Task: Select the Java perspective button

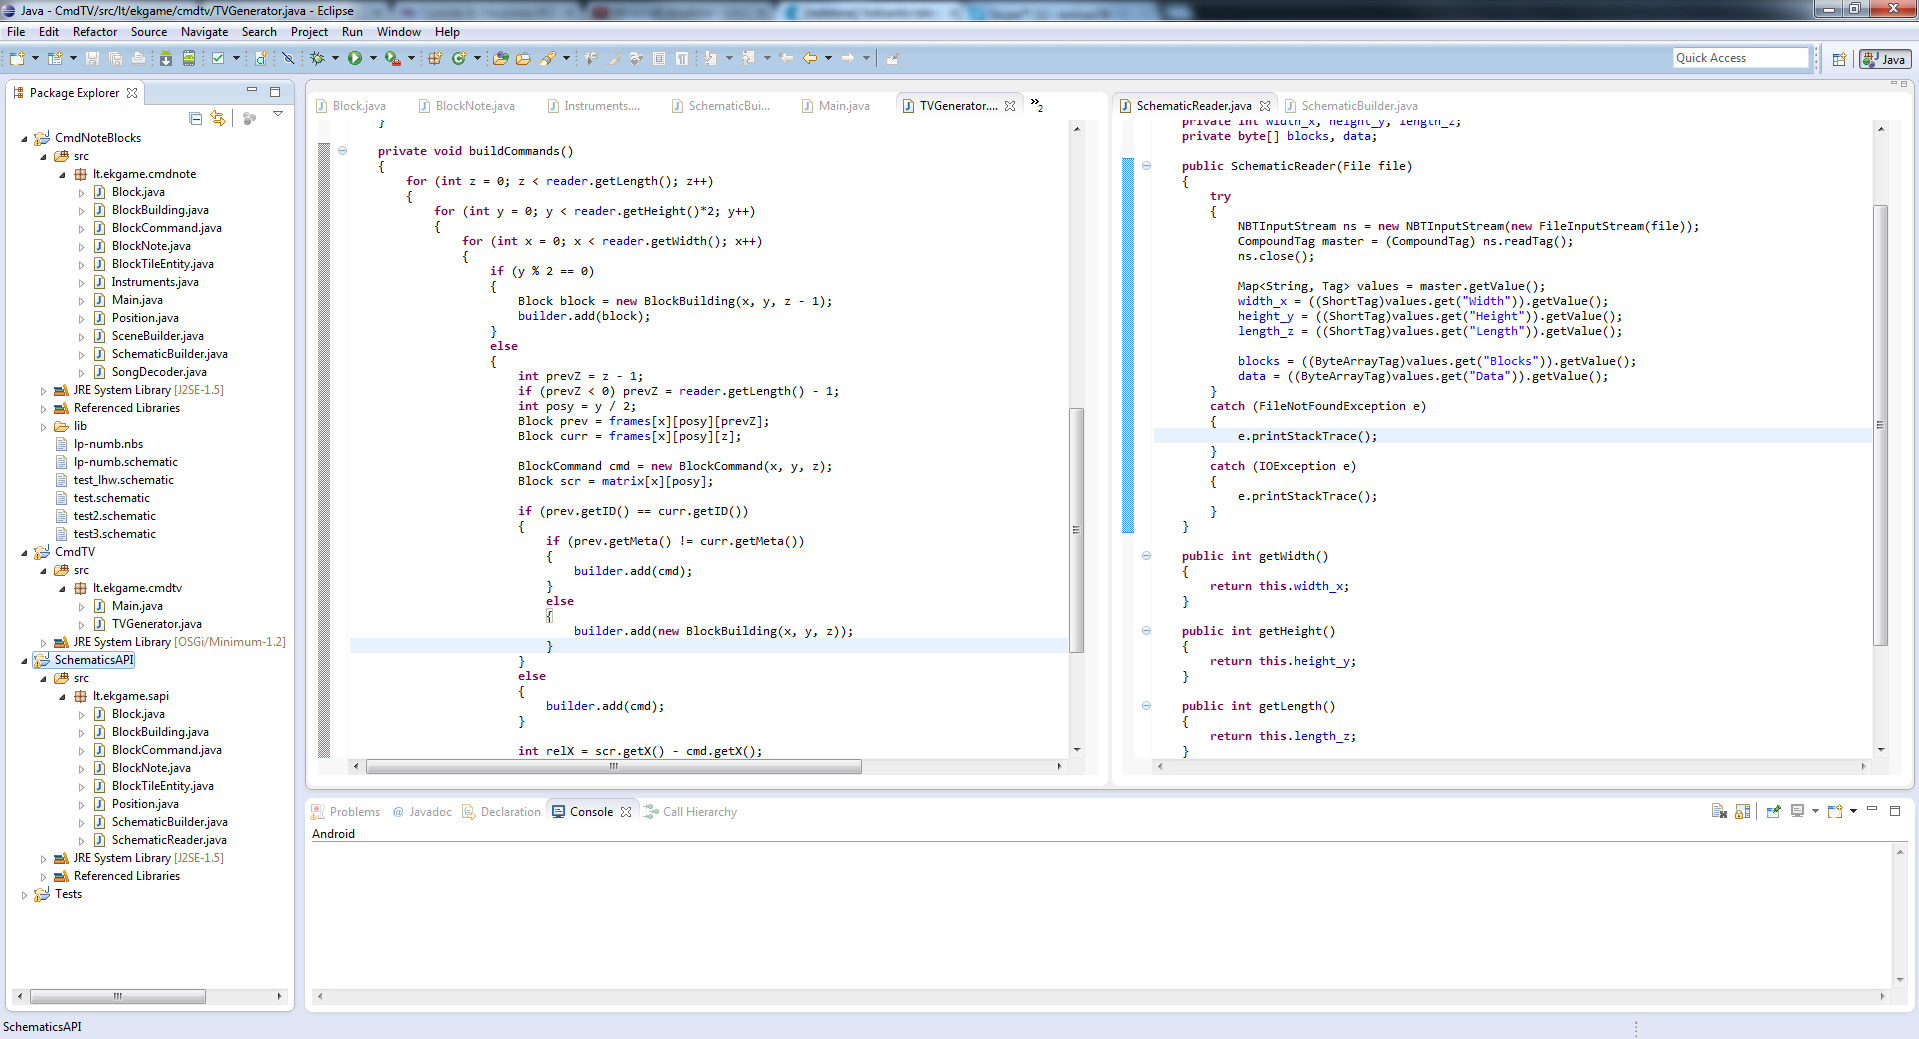Action: [1884, 60]
